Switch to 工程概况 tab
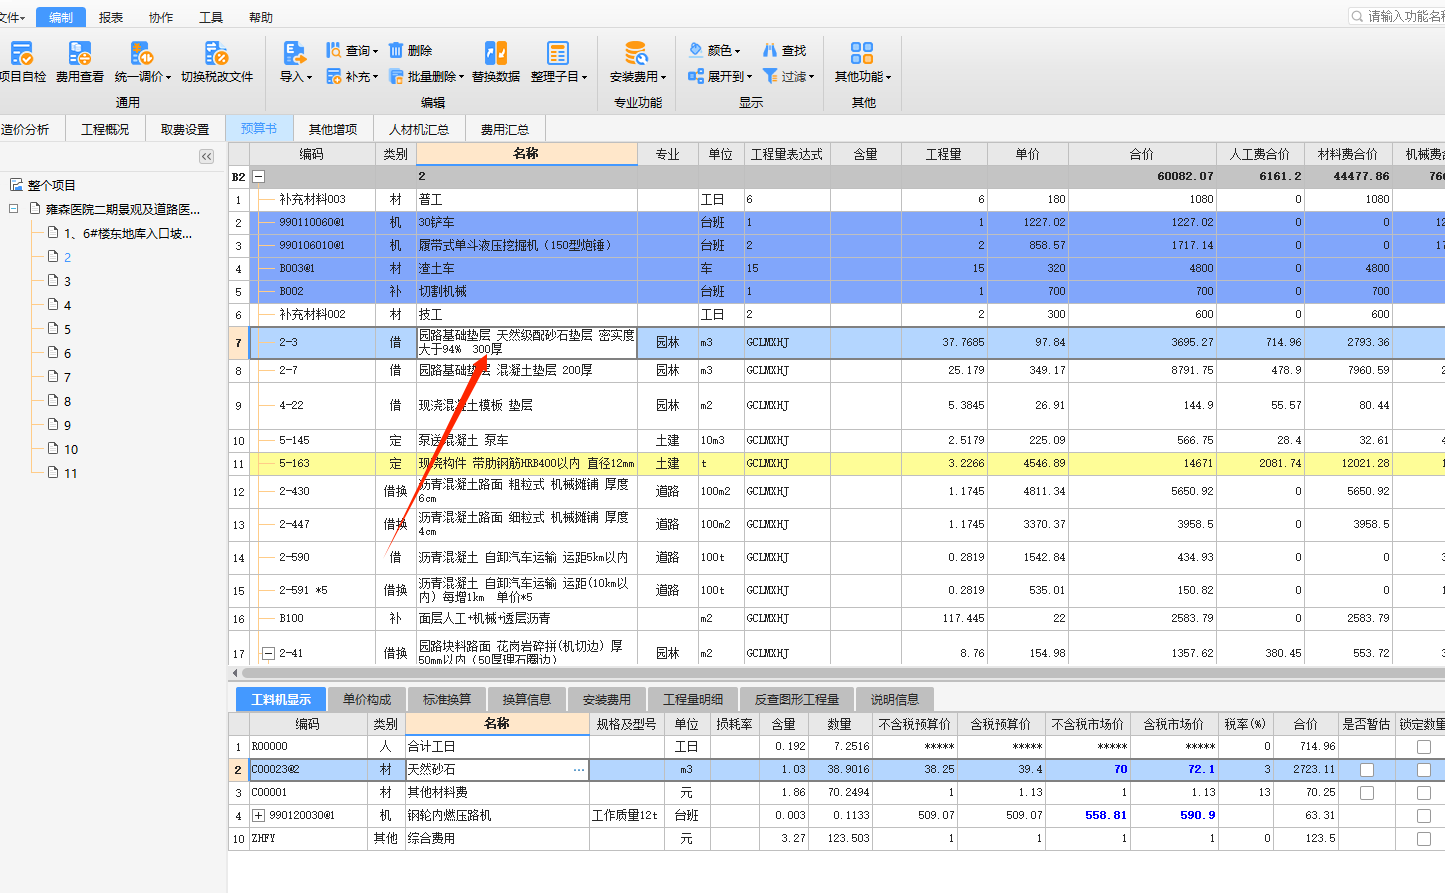Viewport: 1445px width, 893px height. click(x=105, y=129)
